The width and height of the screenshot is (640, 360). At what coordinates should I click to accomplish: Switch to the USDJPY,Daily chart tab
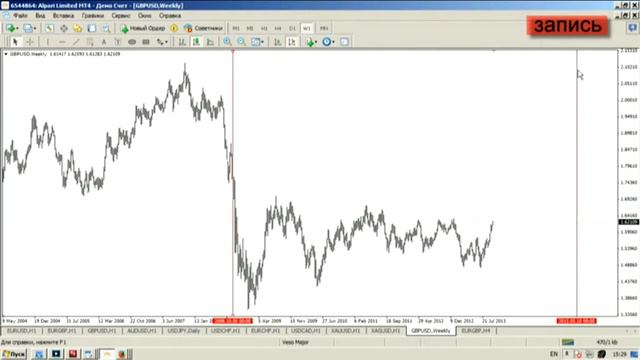click(x=184, y=331)
